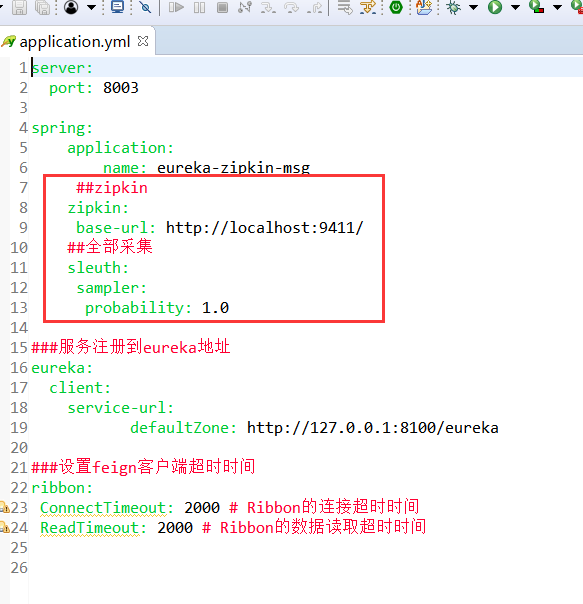Viewport: 583px width, 604px height.
Task: Toggle Skip All Breakpoints icon
Action: pyautogui.click(x=145, y=7)
